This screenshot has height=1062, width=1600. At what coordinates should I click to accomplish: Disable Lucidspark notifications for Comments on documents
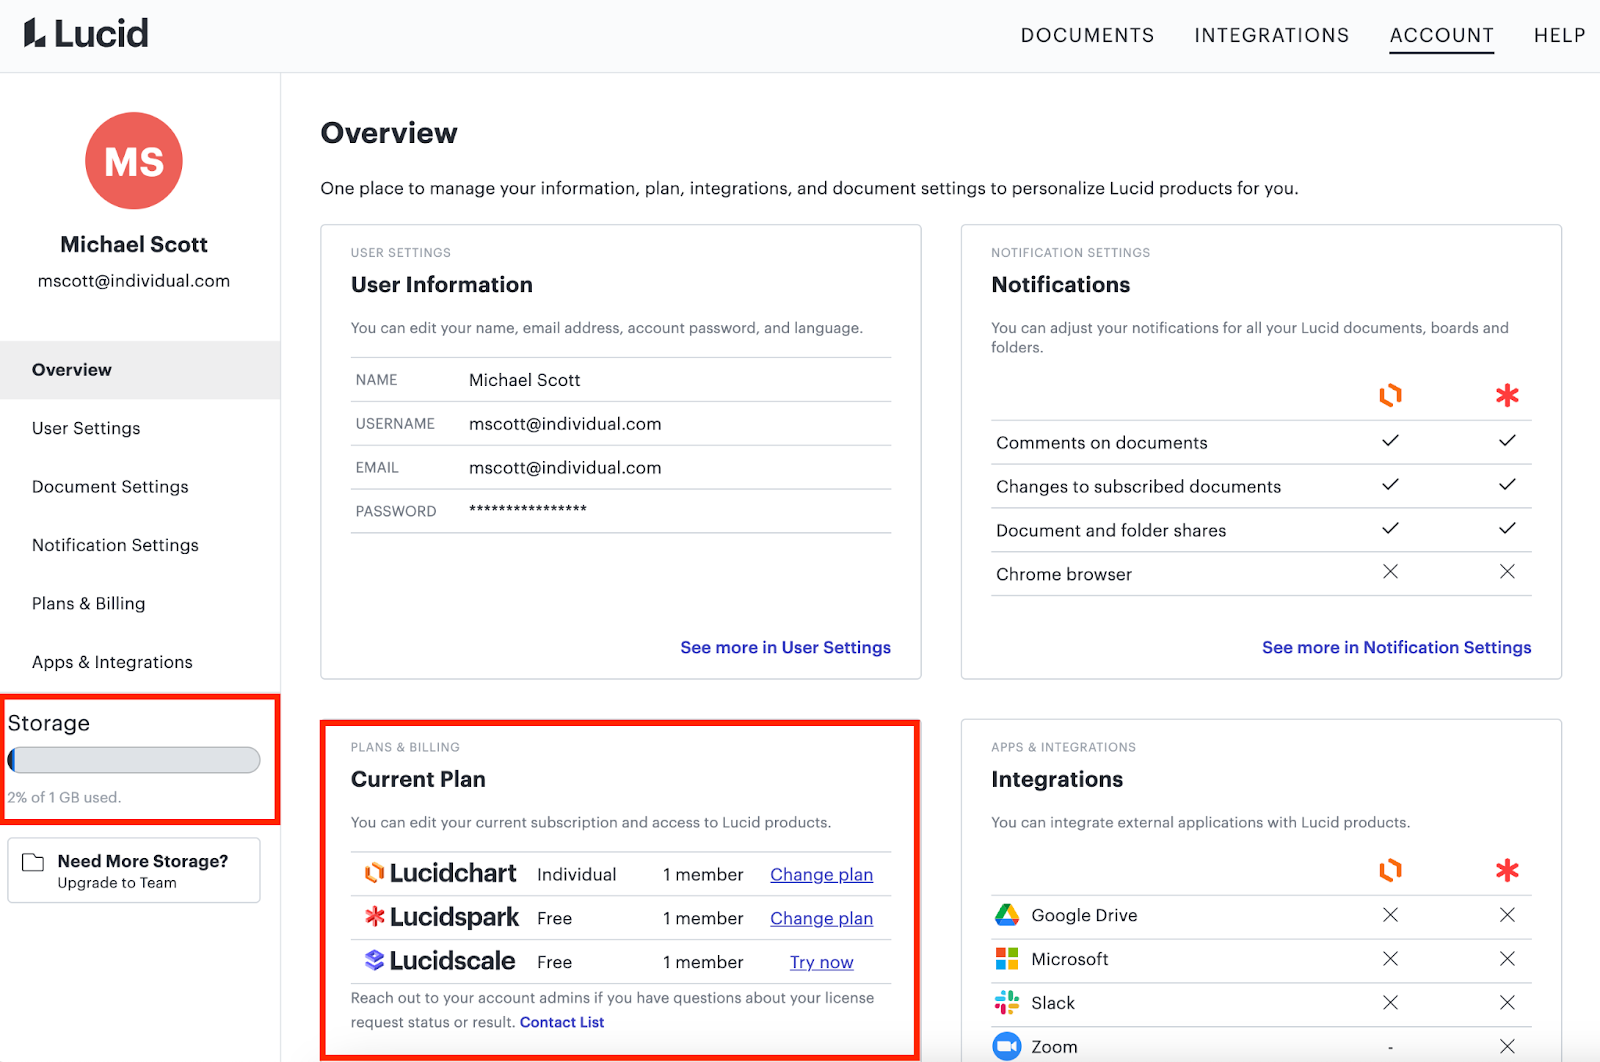(x=1507, y=441)
